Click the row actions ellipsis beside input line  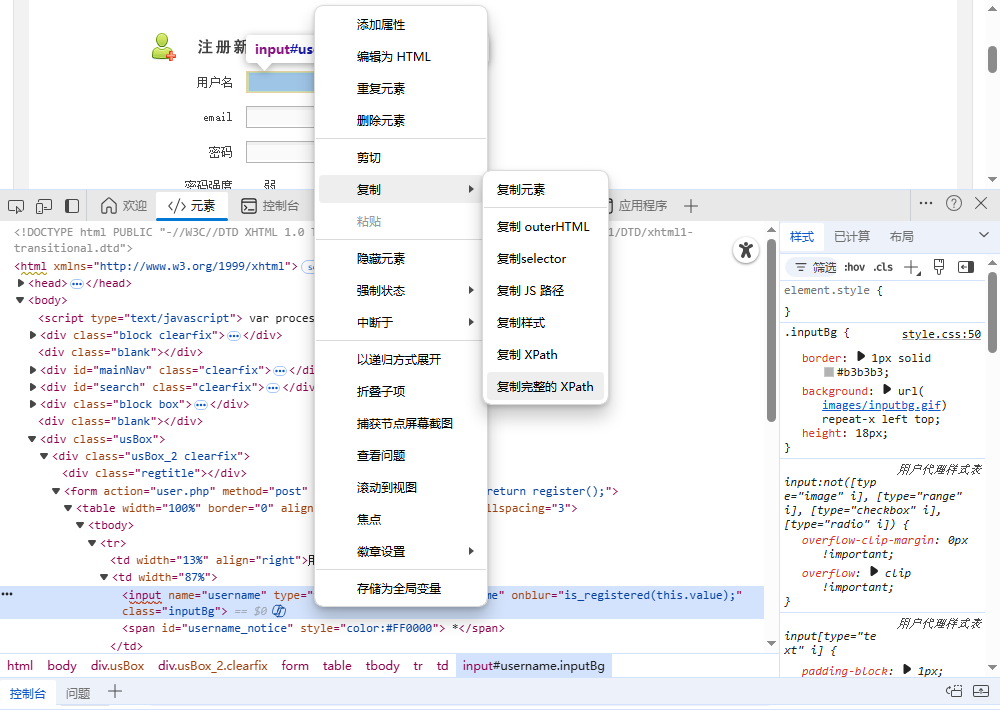click(7, 594)
